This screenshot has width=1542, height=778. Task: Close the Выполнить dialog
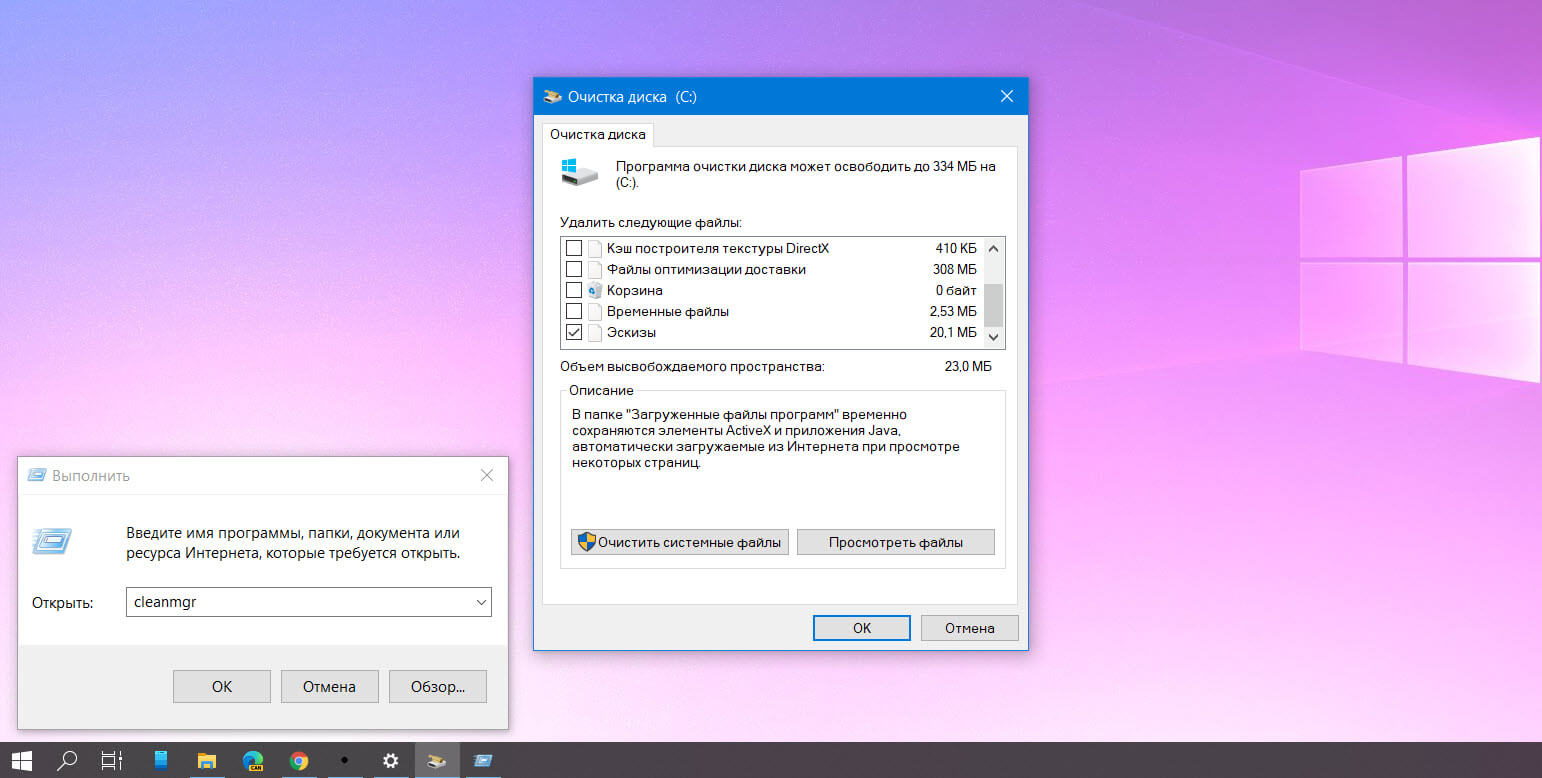[x=487, y=475]
